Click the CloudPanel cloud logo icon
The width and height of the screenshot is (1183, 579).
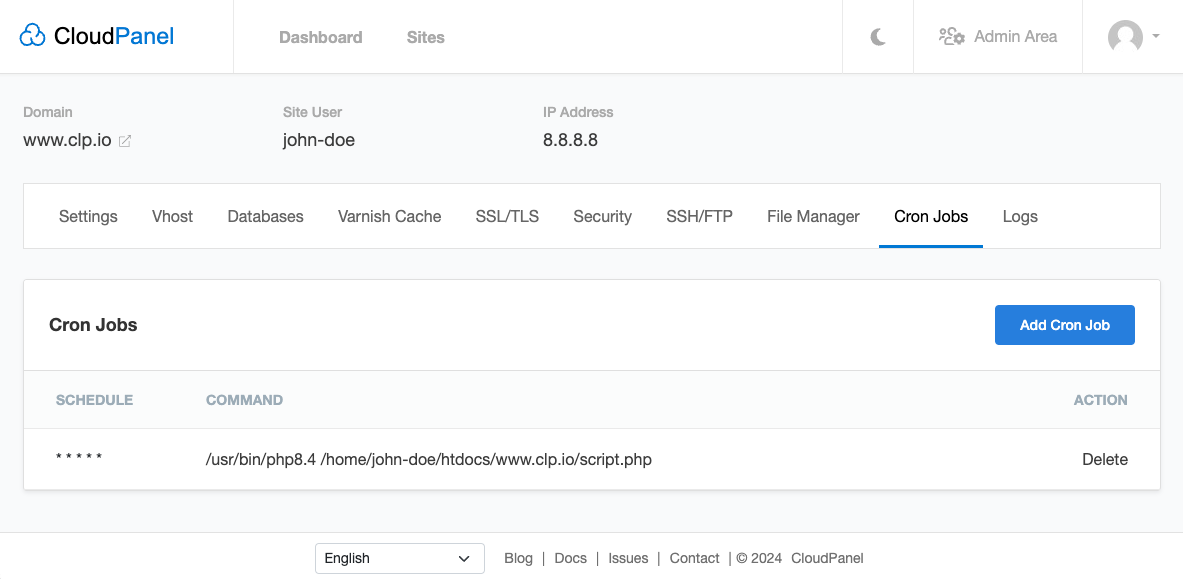point(33,37)
